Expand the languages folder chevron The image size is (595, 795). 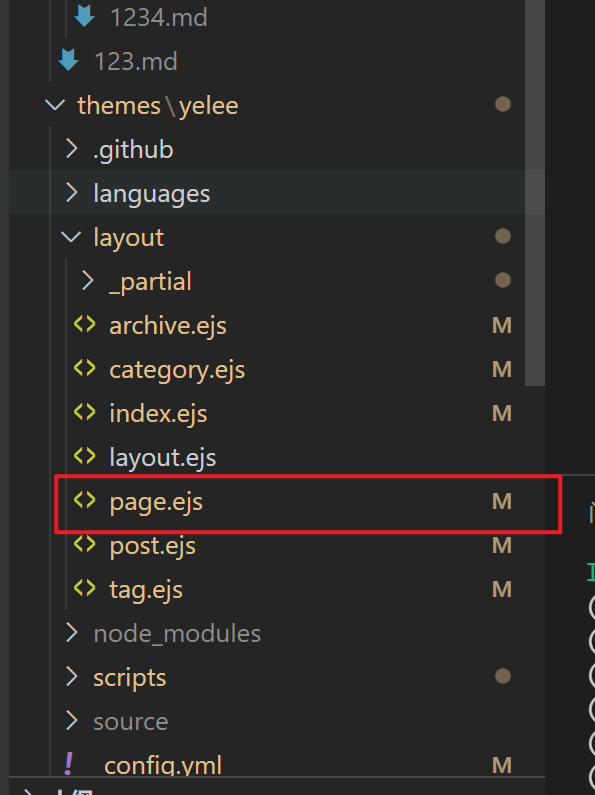[x=71, y=193]
